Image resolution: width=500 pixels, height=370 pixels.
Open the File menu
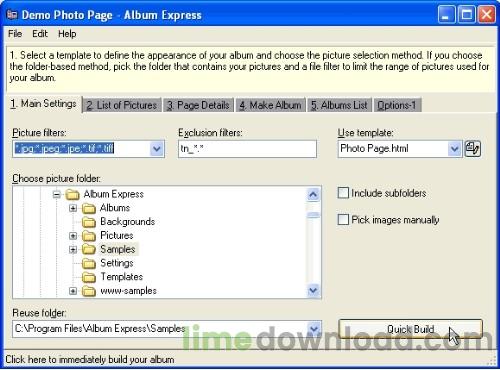click(15, 34)
